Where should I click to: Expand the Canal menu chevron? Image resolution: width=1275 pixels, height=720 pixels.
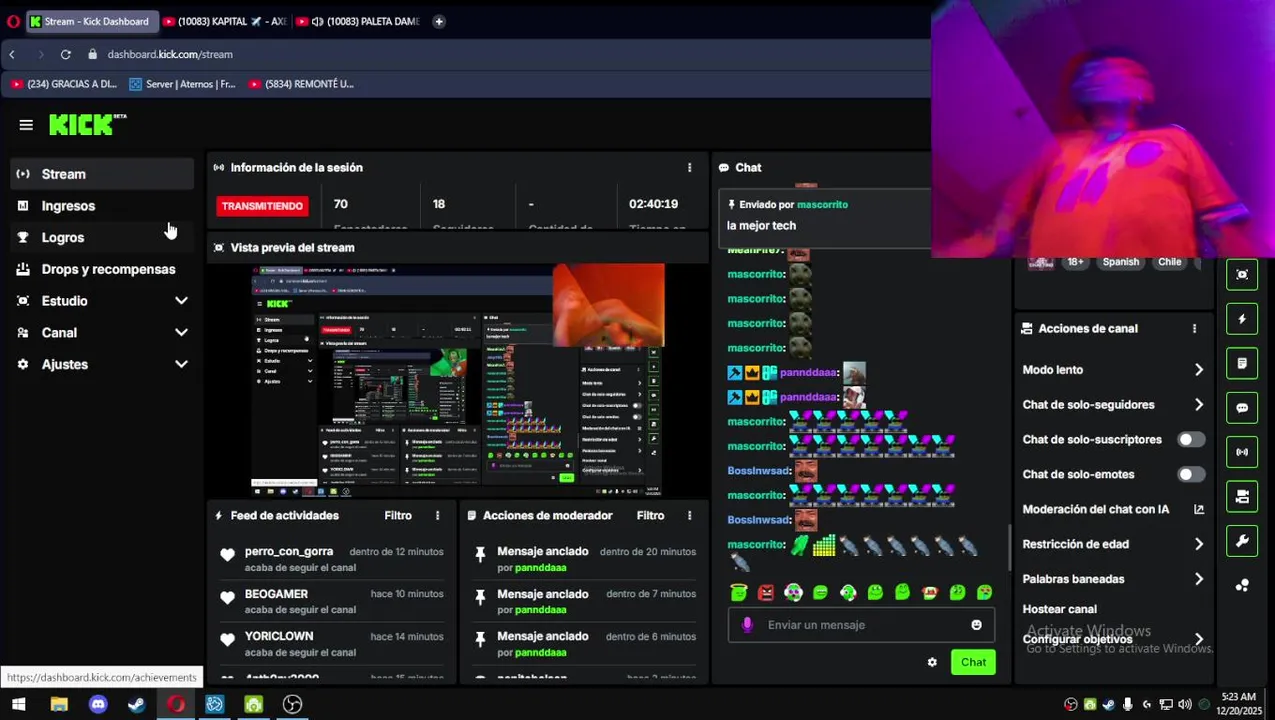tap(181, 333)
